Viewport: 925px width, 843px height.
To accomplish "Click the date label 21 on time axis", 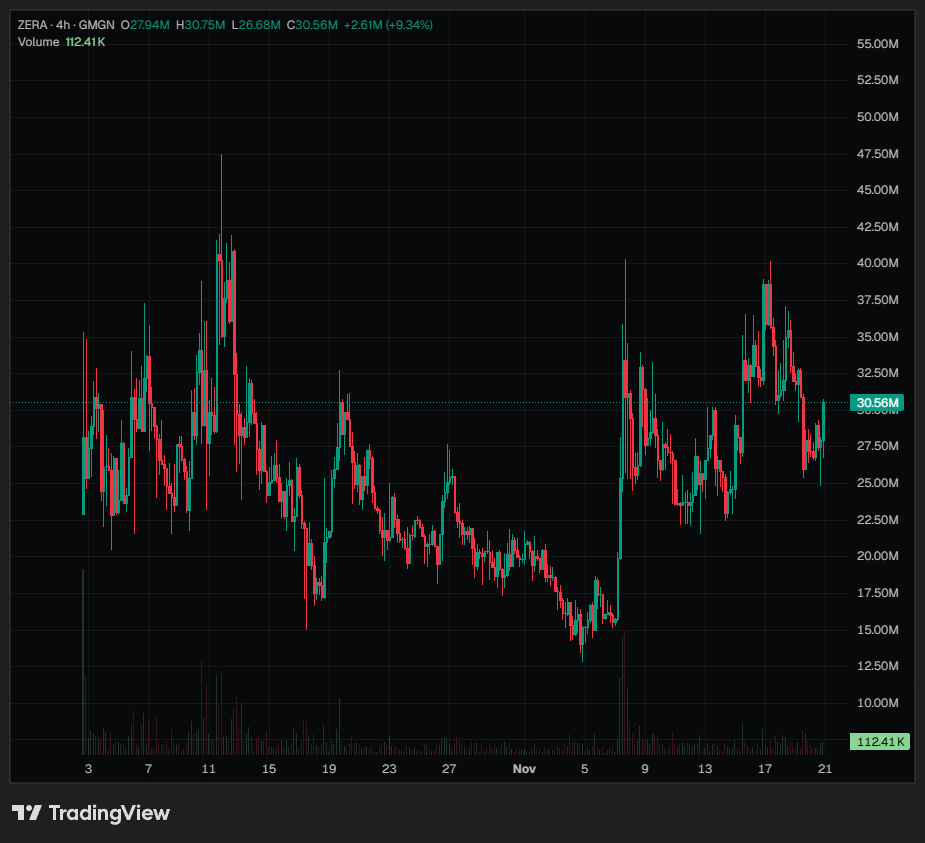I will (825, 769).
